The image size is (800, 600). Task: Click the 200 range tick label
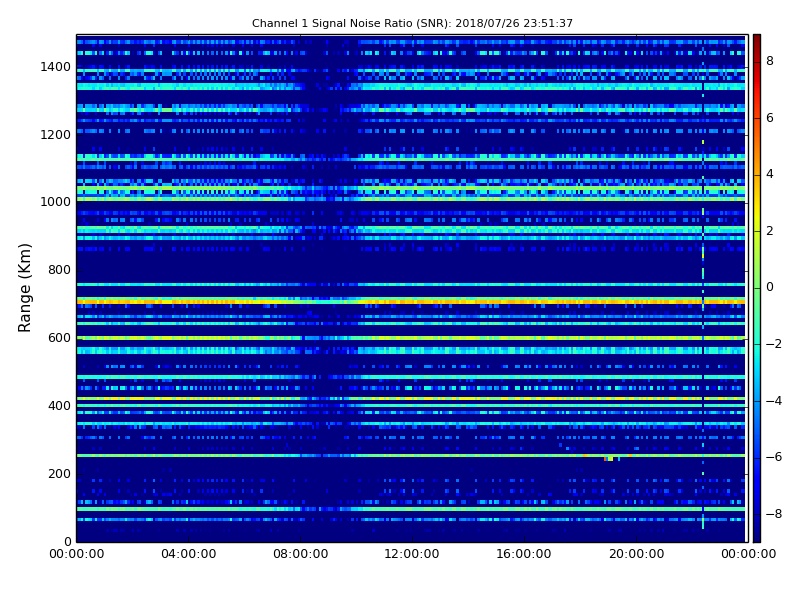(x=59, y=473)
